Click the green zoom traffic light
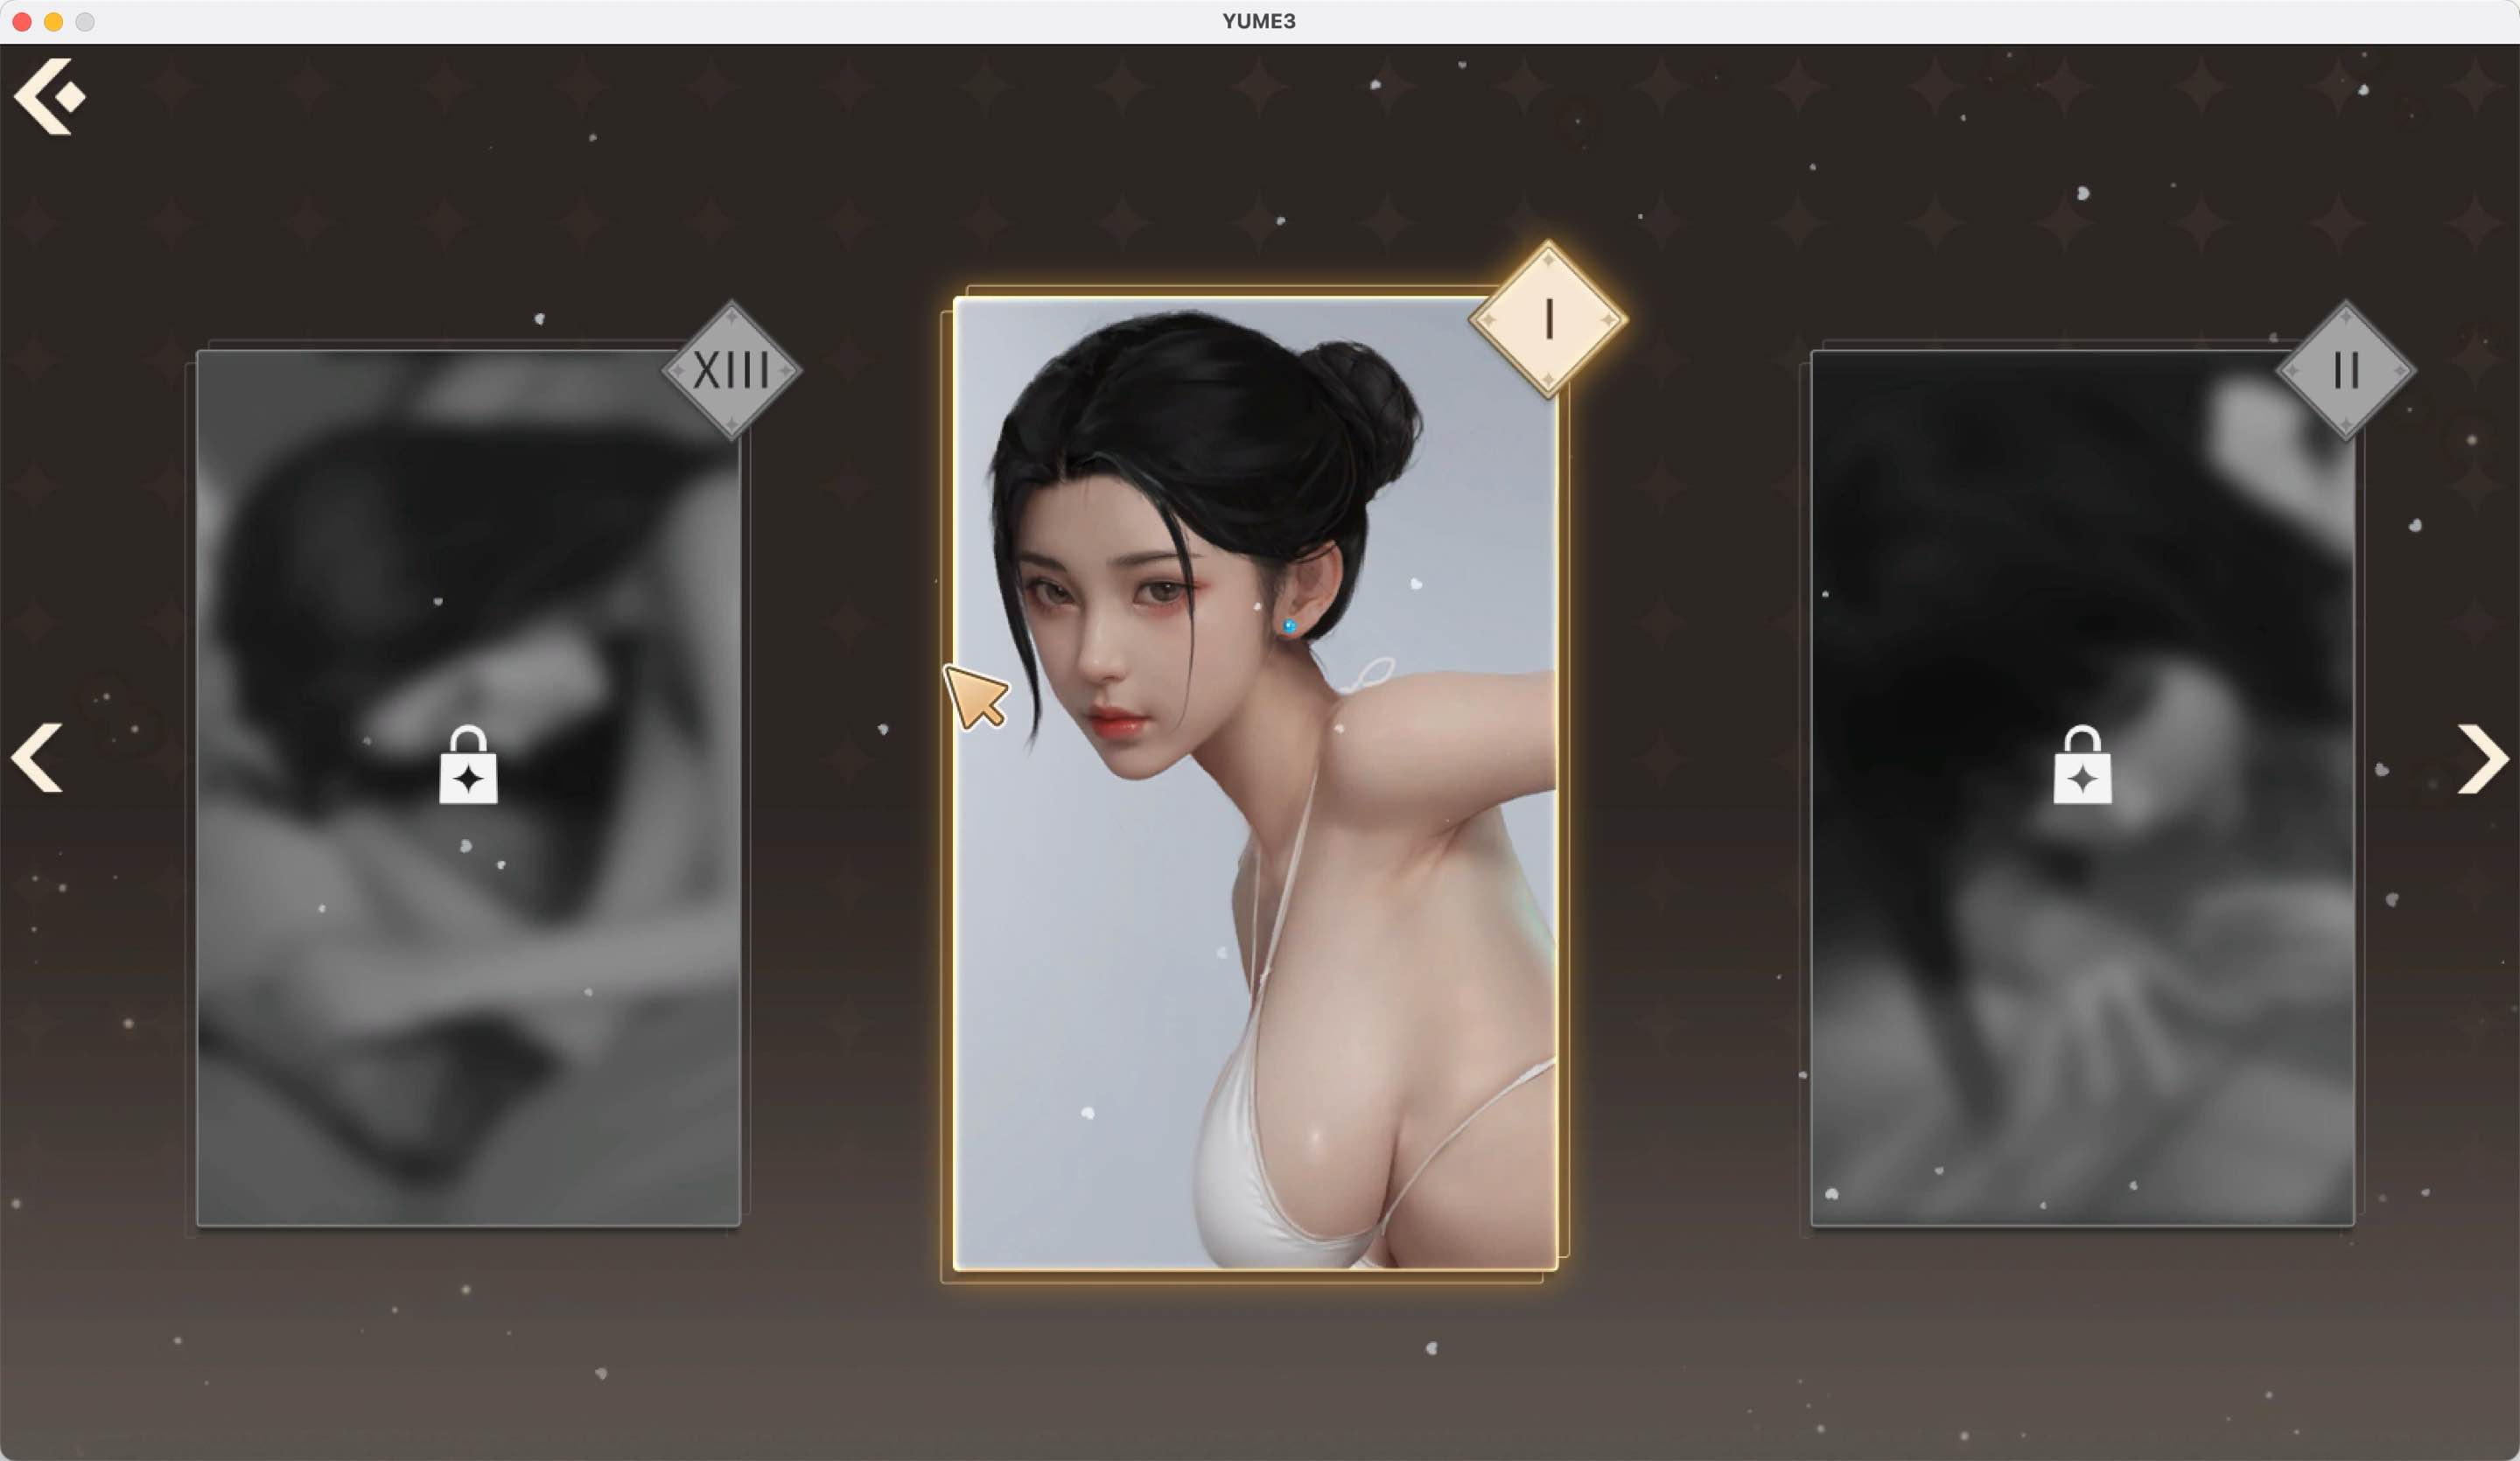The width and height of the screenshot is (2520, 1461). tap(86, 21)
